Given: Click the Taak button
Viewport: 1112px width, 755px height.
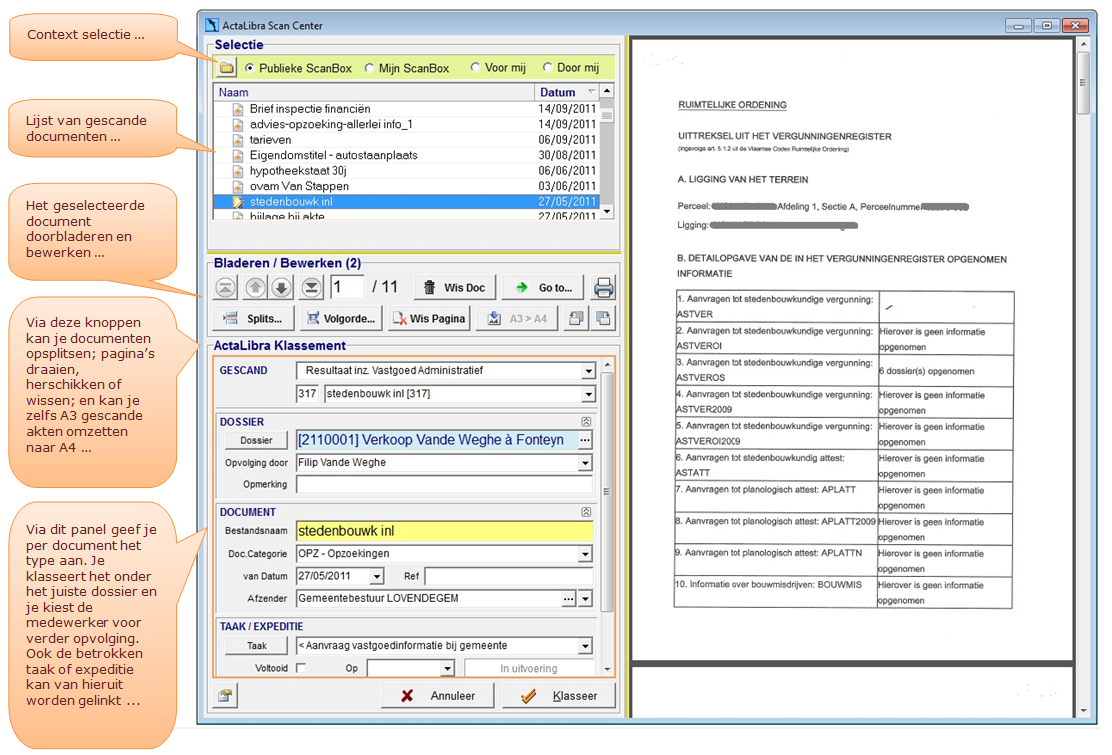Looking at the screenshot, I should coord(256,646).
